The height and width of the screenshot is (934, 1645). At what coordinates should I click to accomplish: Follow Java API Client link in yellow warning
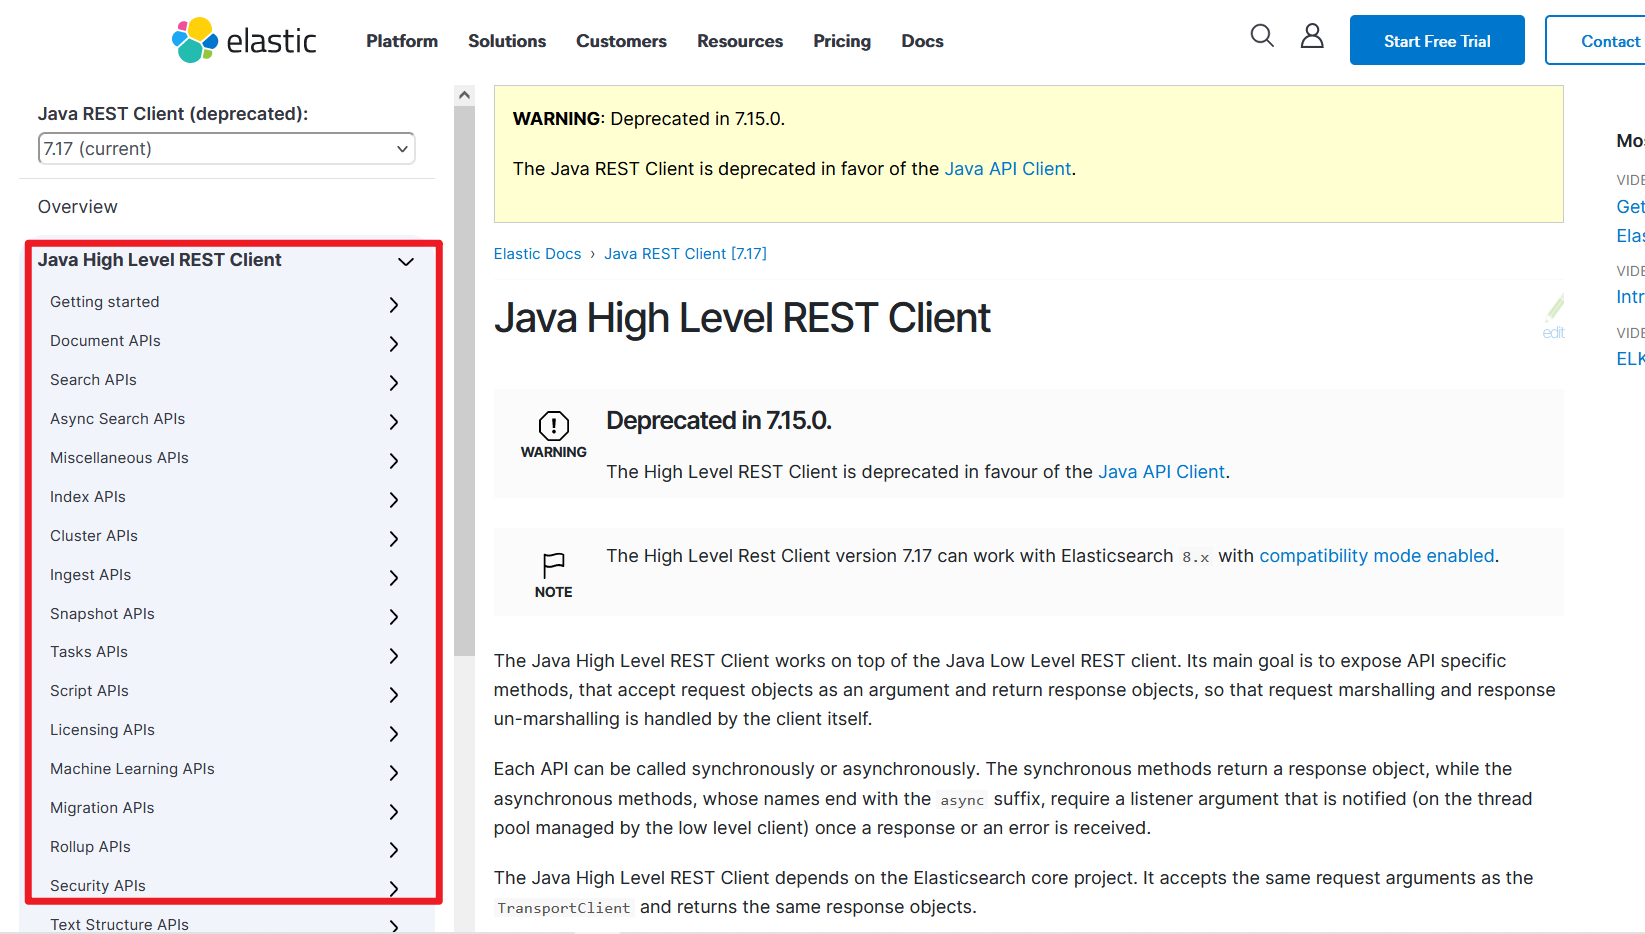coord(1008,169)
